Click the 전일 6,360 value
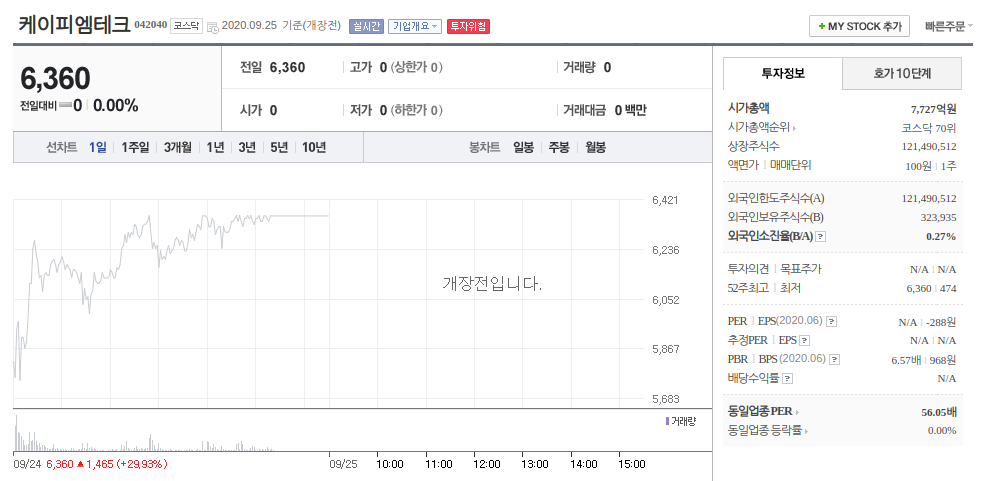Screen dimensions: 990x481 coord(287,68)
